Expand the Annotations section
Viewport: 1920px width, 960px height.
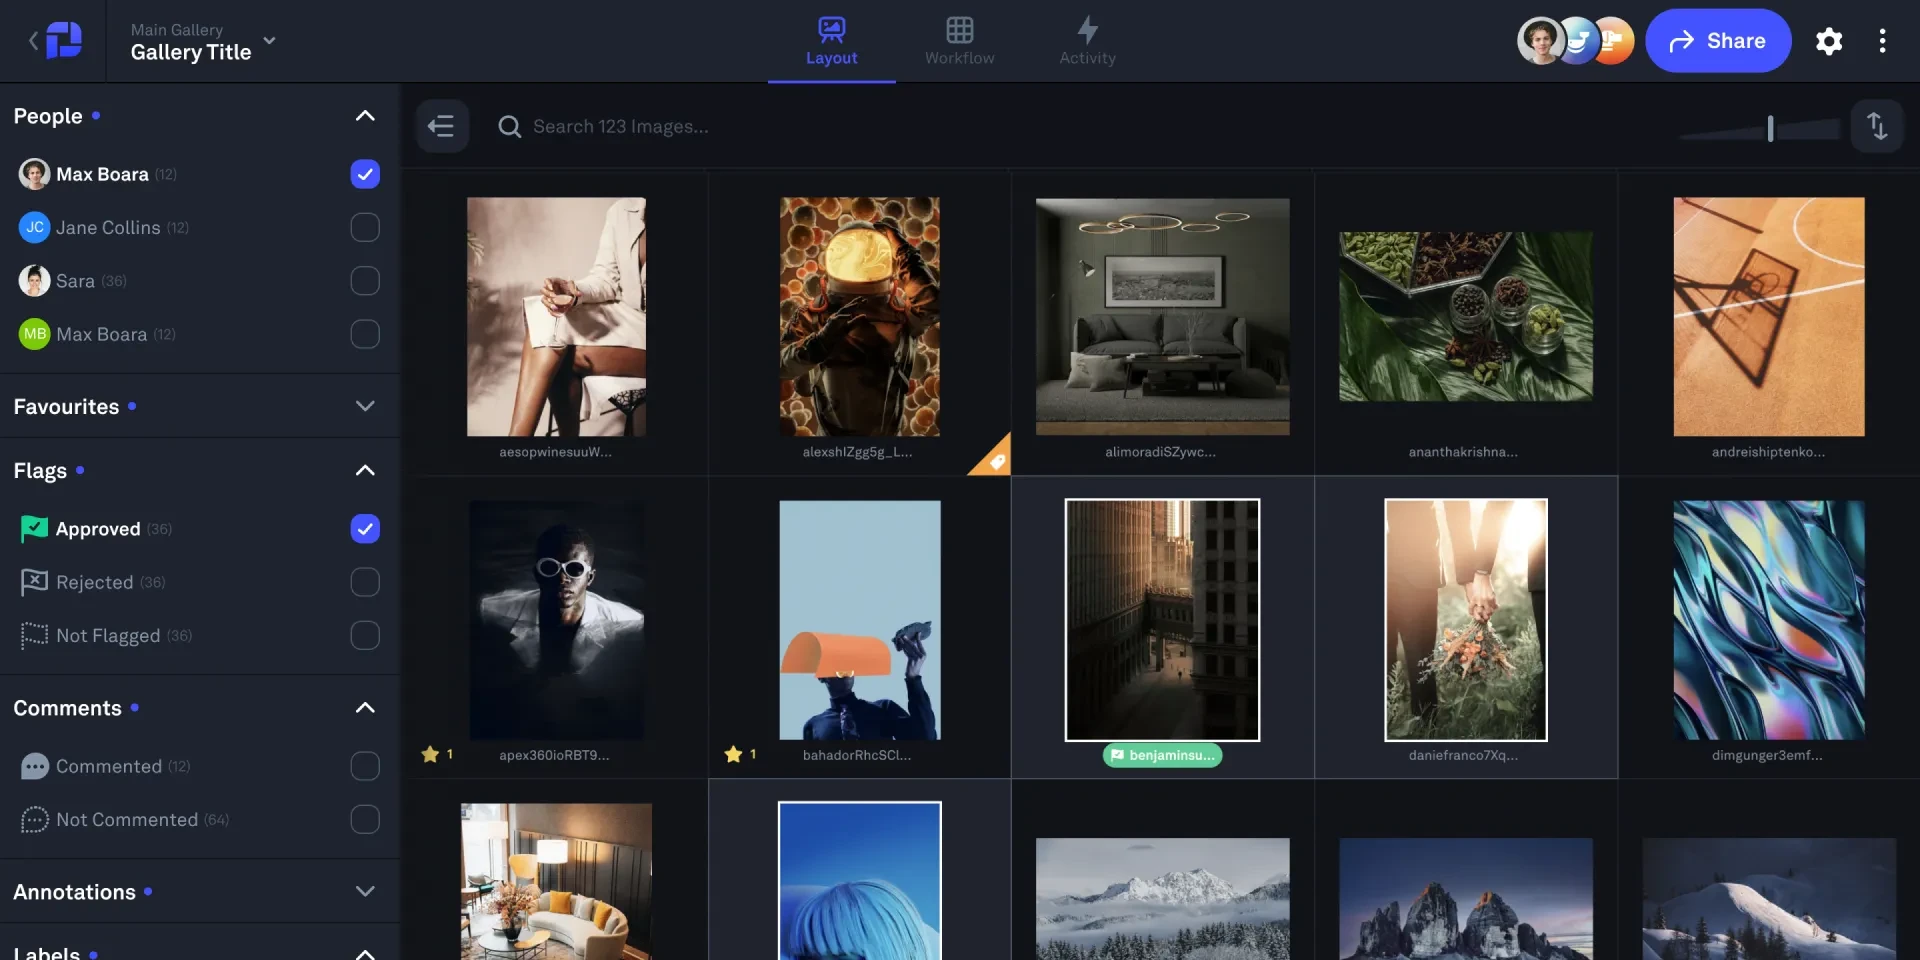[365, 891]
